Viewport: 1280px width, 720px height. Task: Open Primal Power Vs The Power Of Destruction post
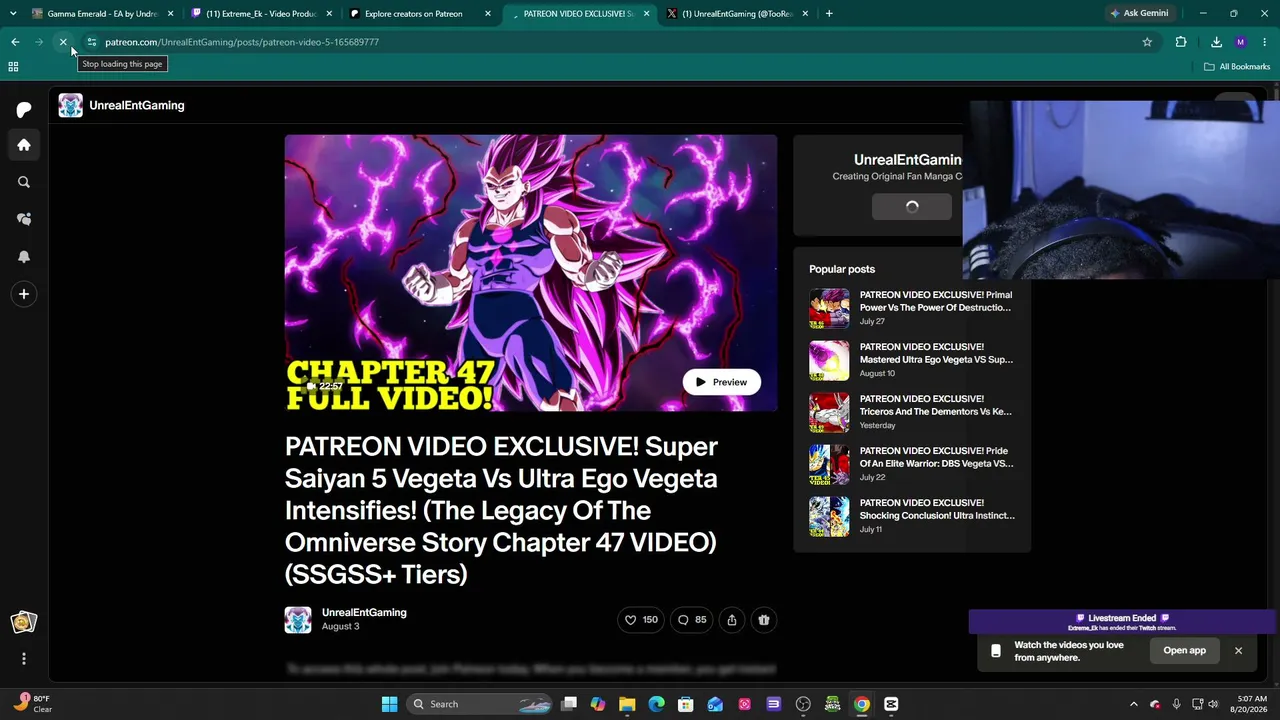click(936, 301)
